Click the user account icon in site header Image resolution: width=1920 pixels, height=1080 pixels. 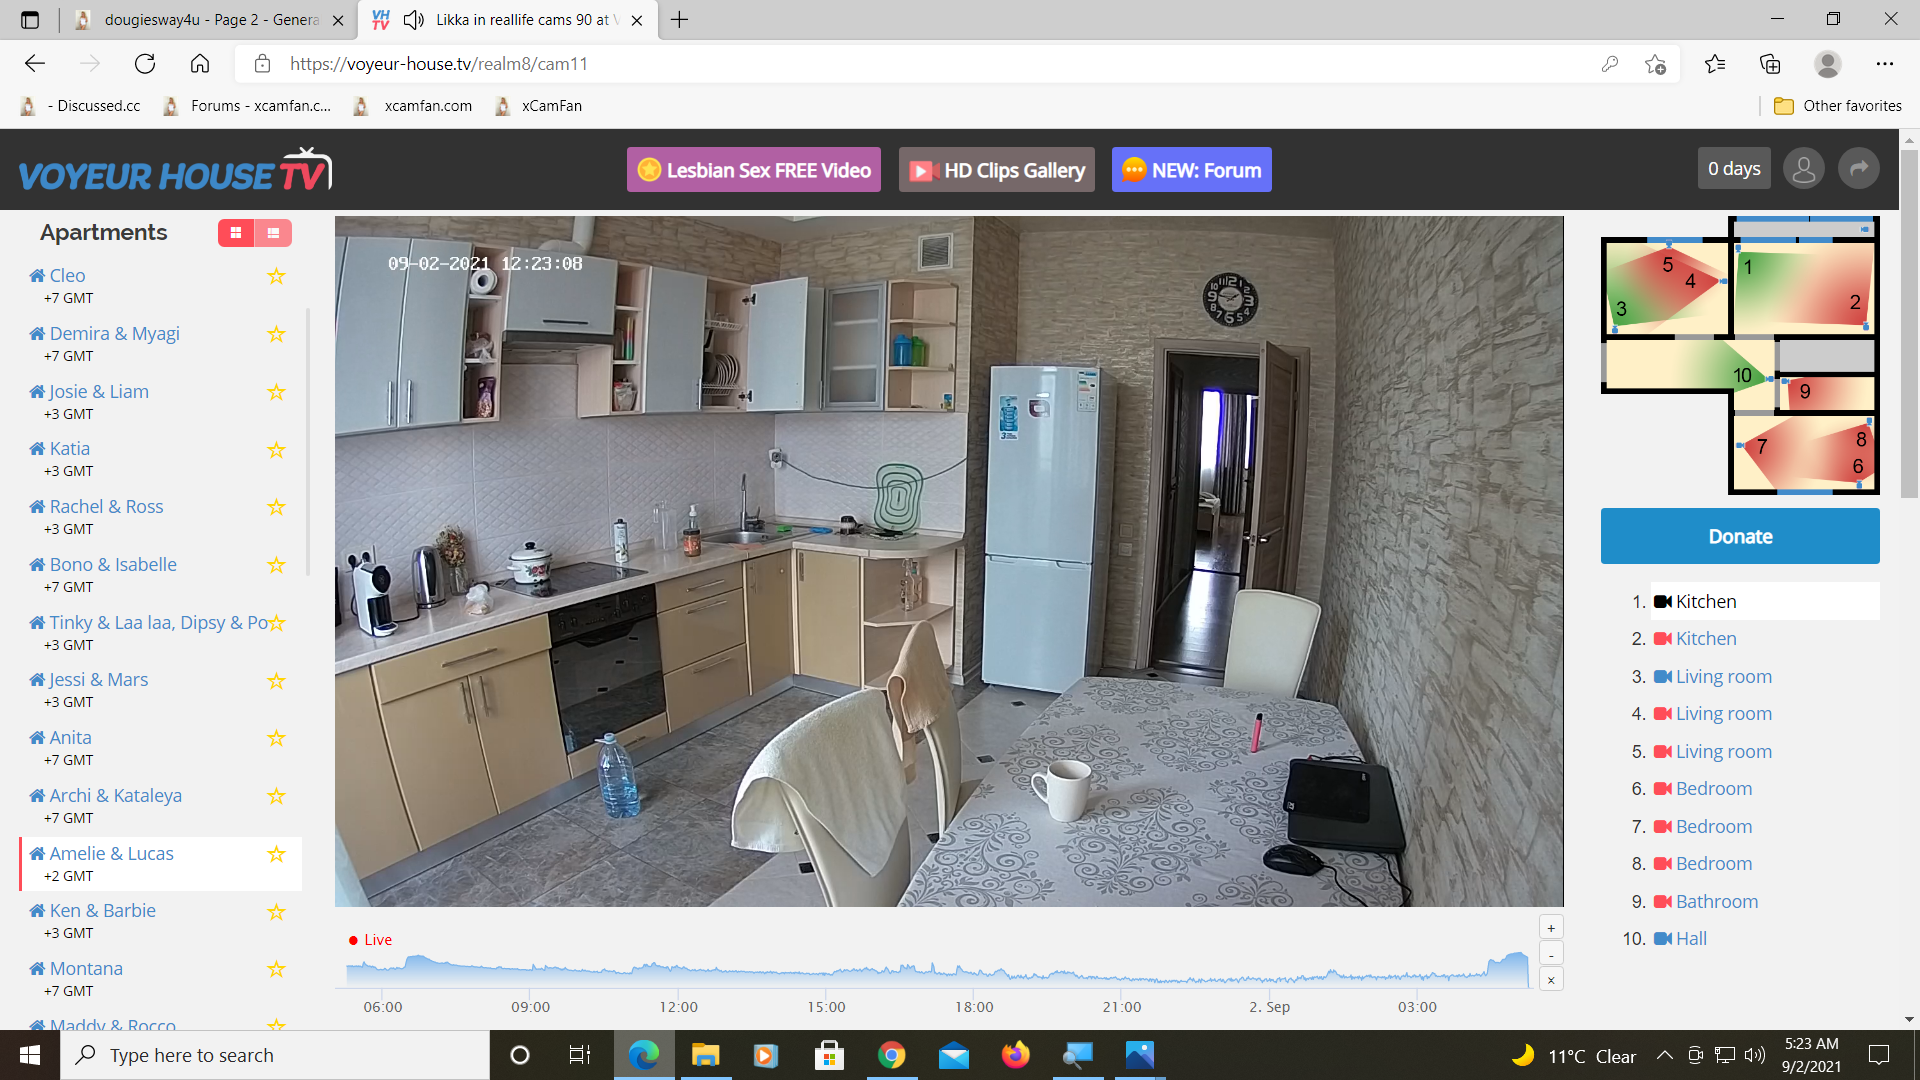1804,169
